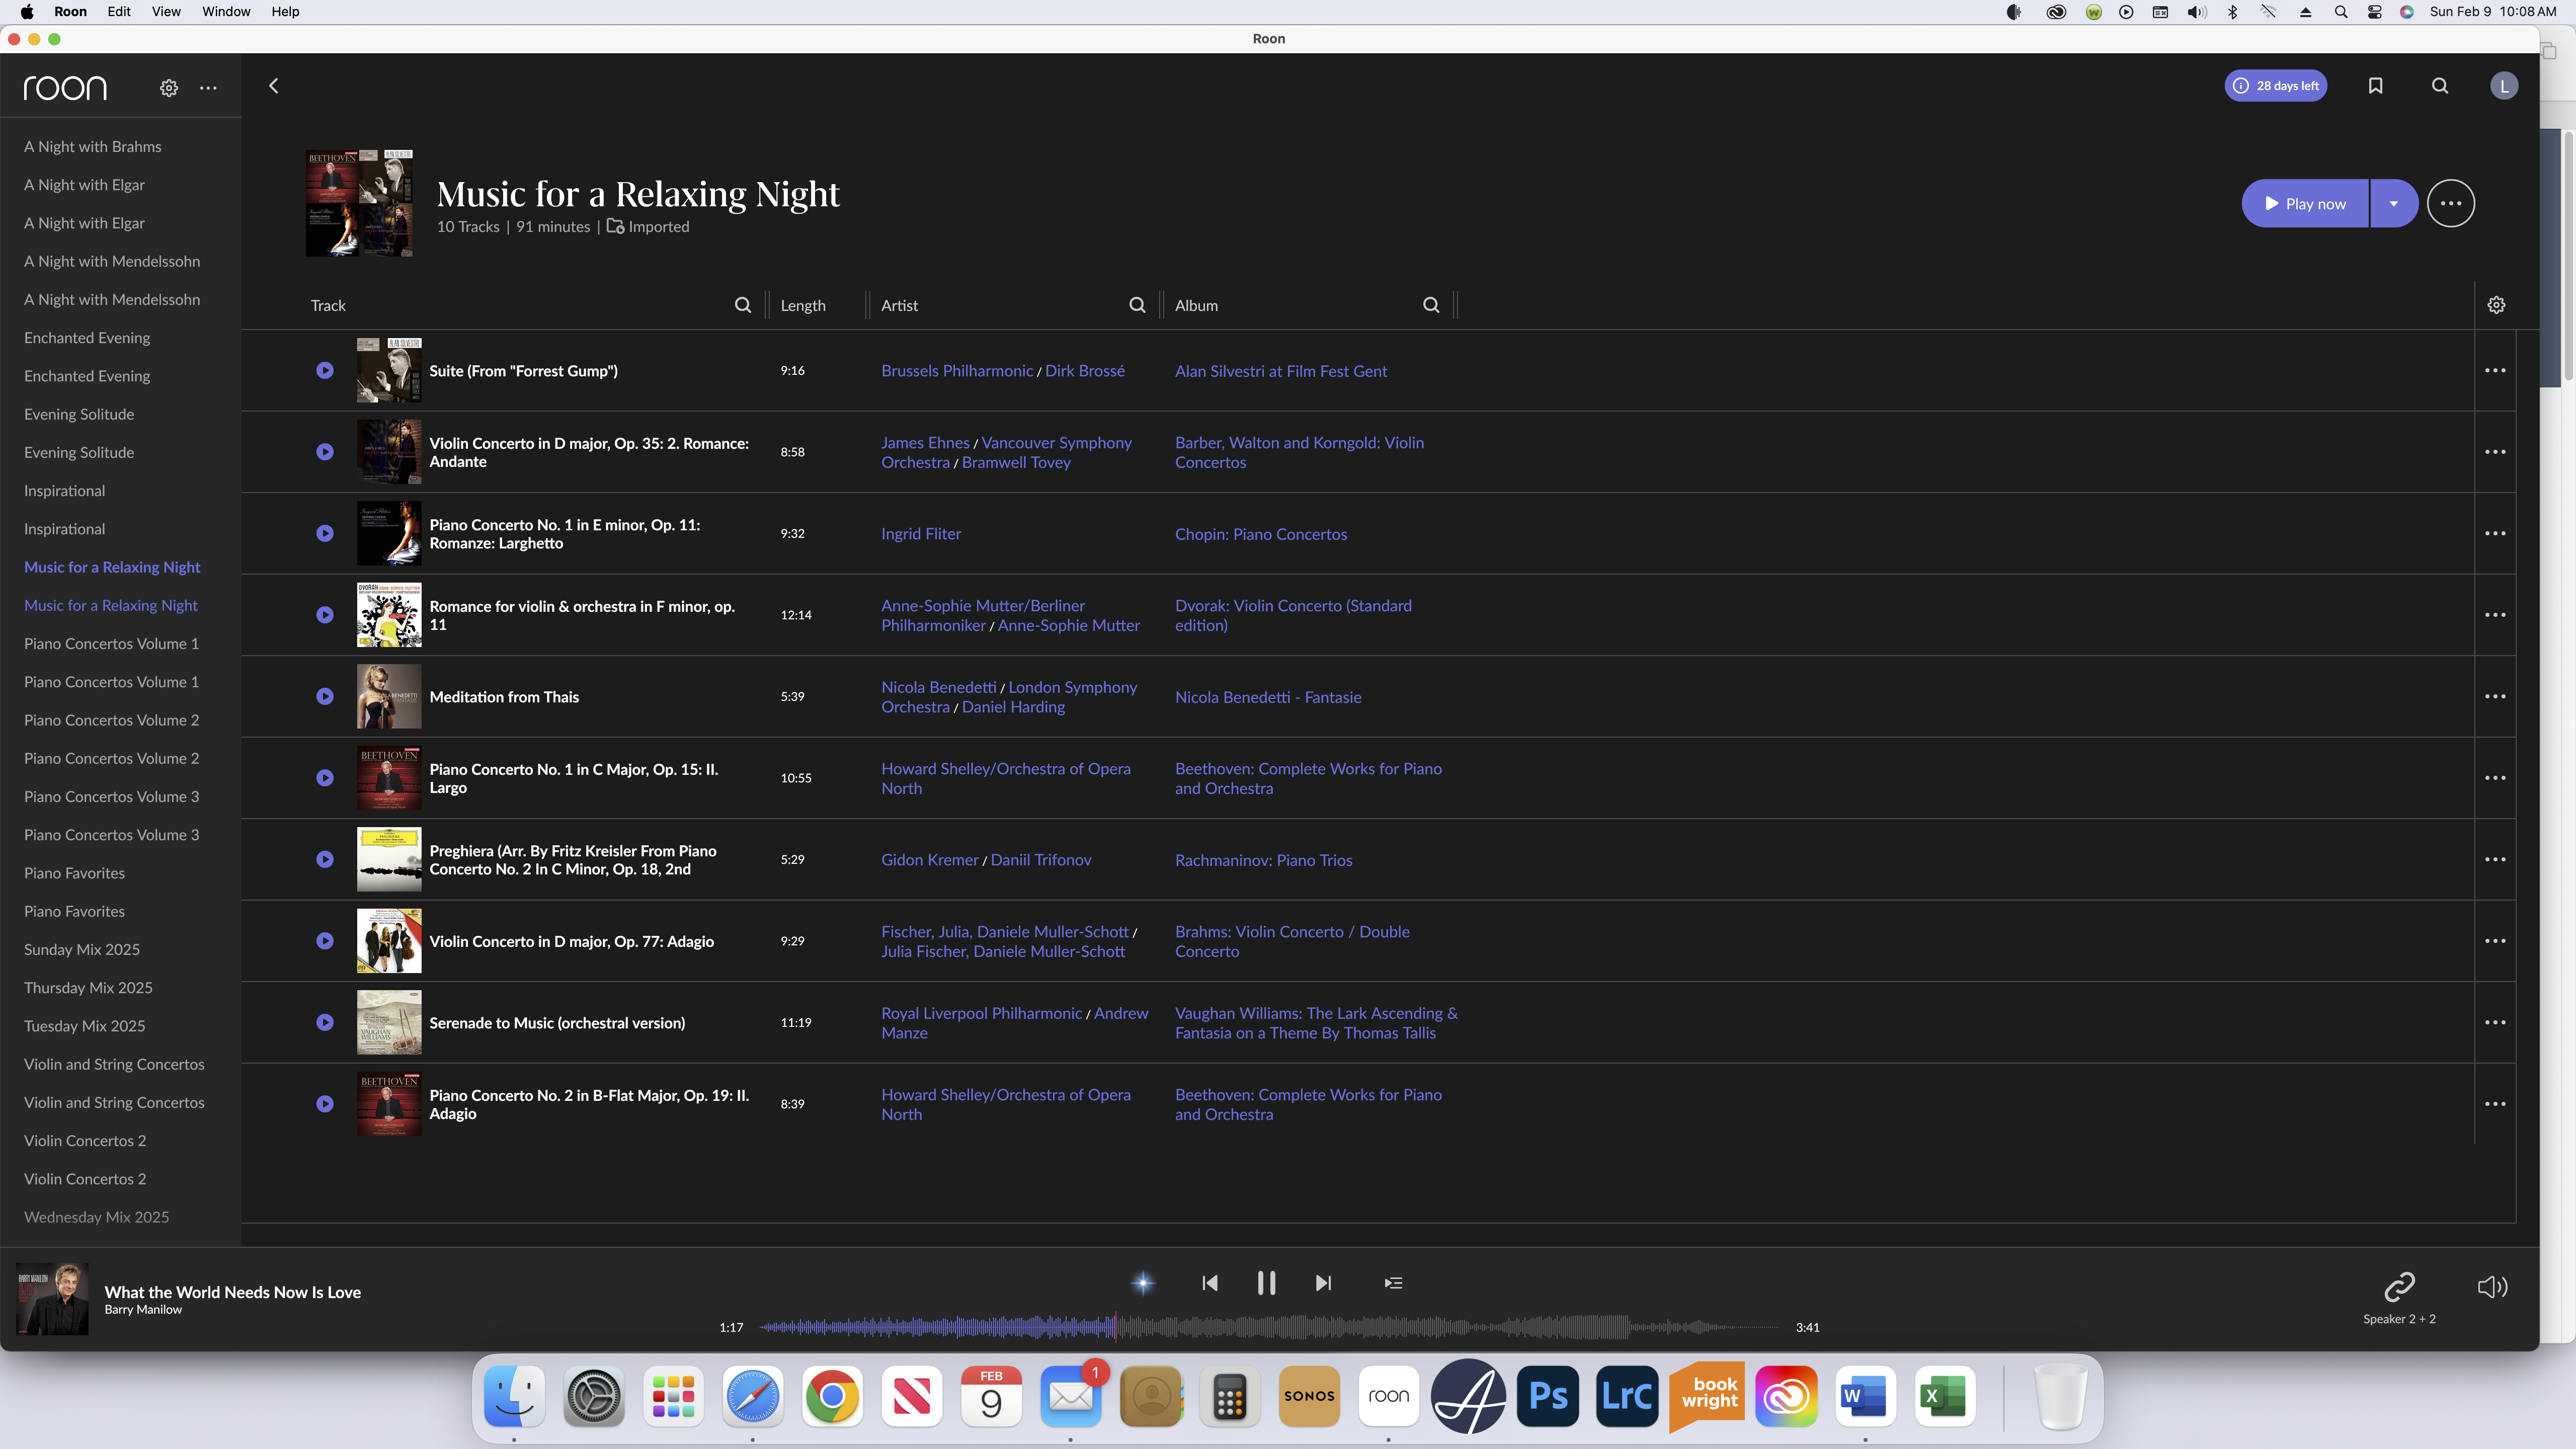Open Mail app in Dock
The image size is (2576, 1449).
(x=1070, y=1396)
